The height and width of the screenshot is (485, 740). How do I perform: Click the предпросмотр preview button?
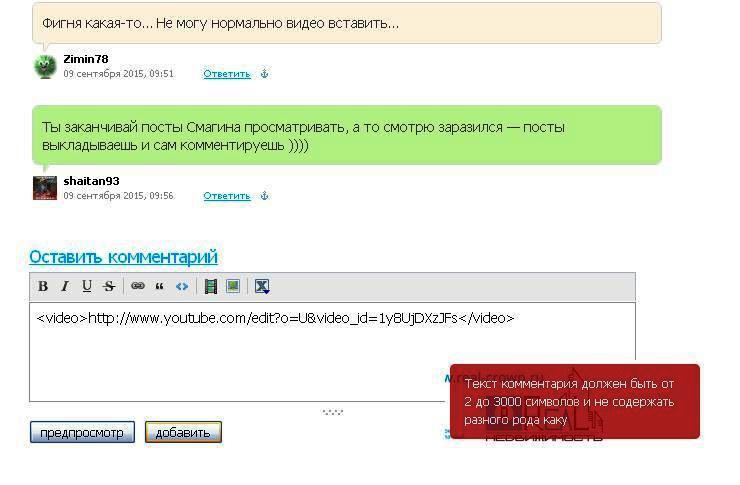coord(82,433)
